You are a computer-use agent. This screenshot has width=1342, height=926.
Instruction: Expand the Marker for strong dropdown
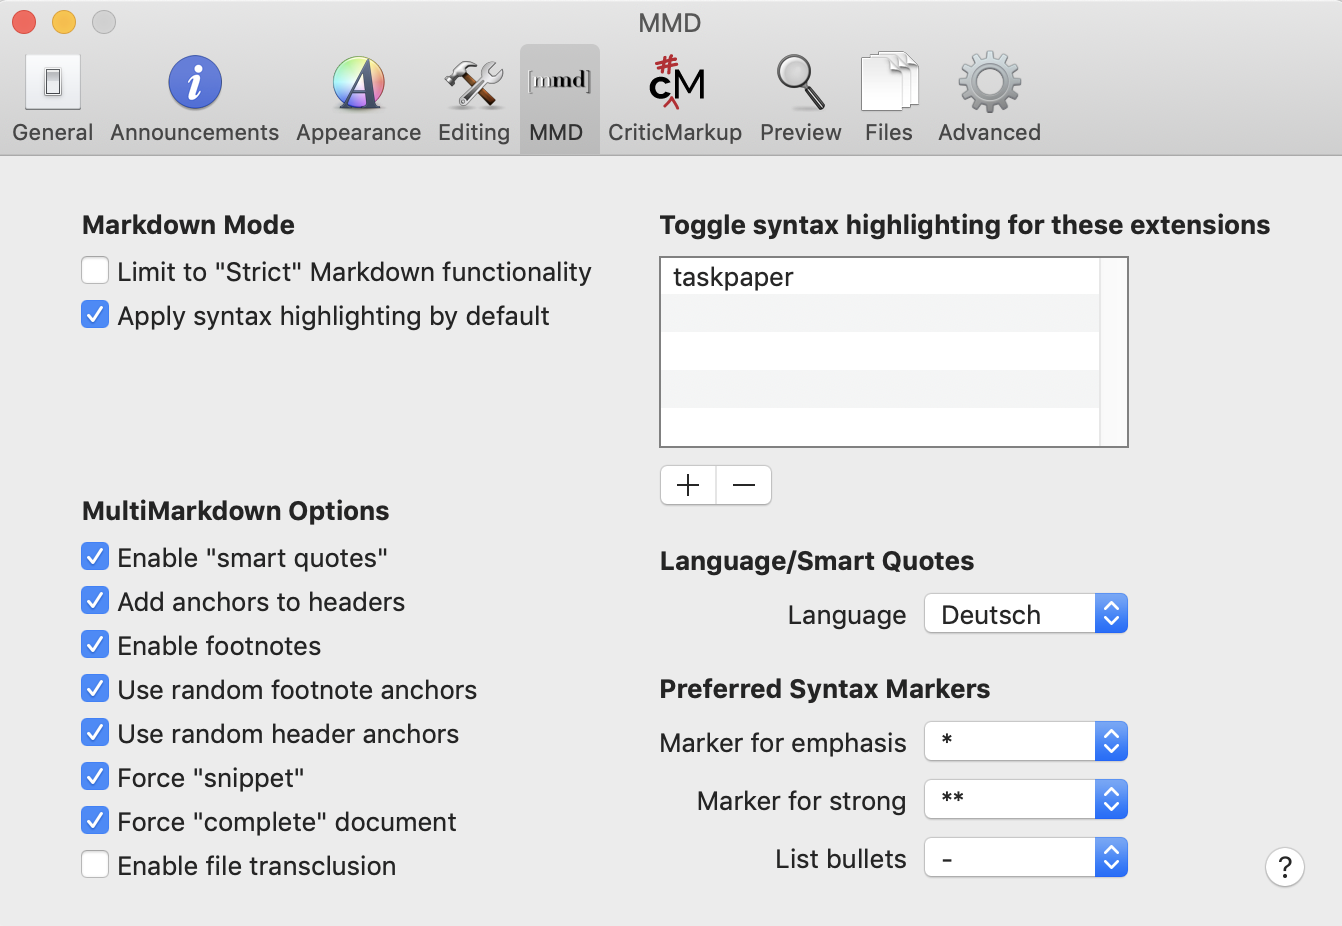coord(1026,800)
